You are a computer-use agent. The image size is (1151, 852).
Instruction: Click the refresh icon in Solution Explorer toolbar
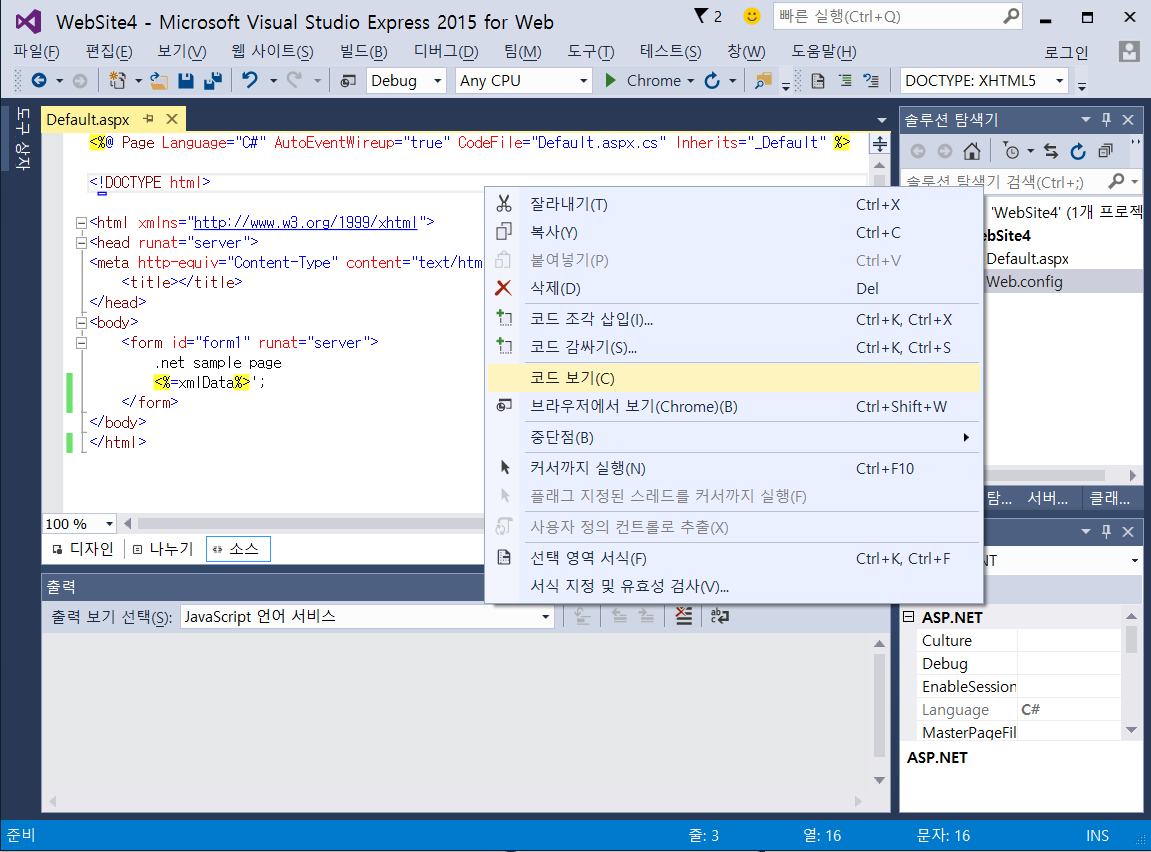[1077, 151]
